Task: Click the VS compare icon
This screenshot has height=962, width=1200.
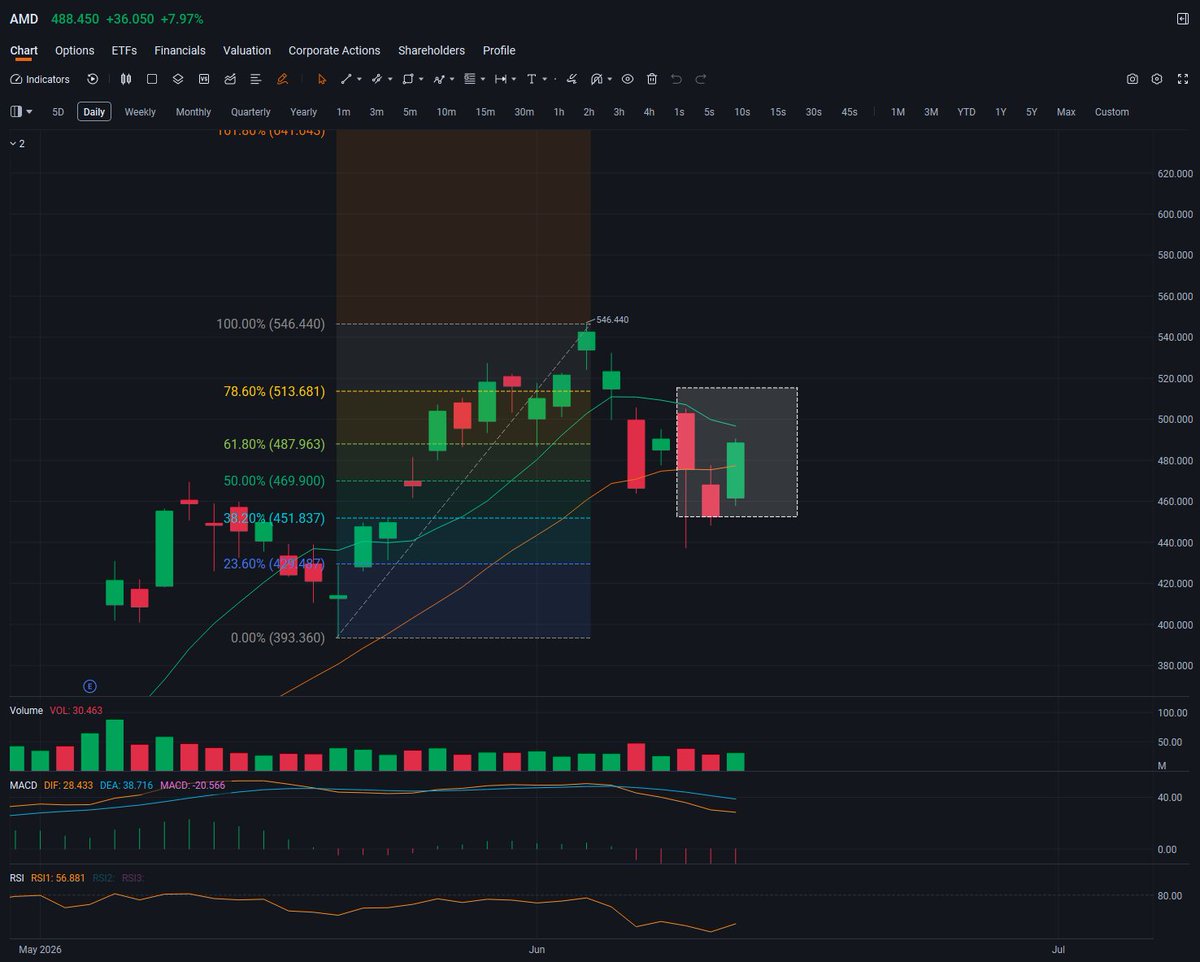Action: pos(204,79)
